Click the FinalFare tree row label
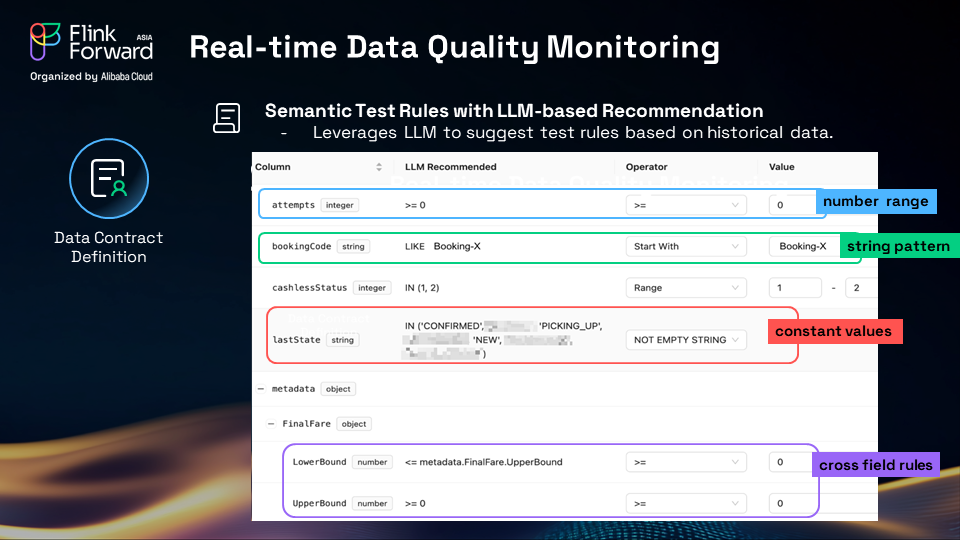 coord(306,424)
